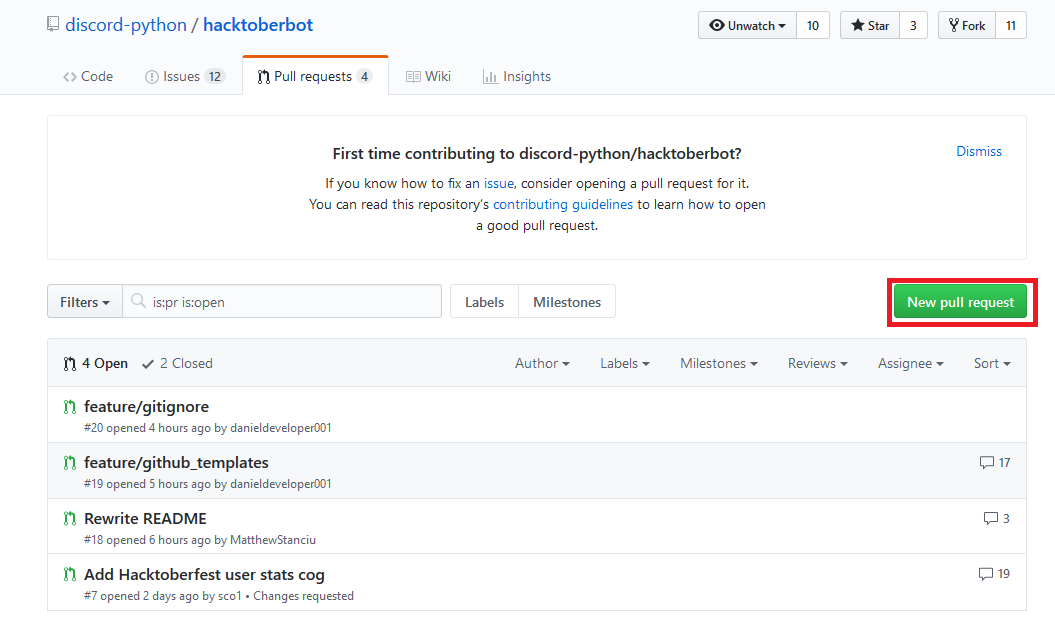Click the New pull request button

tap(960, 302)
